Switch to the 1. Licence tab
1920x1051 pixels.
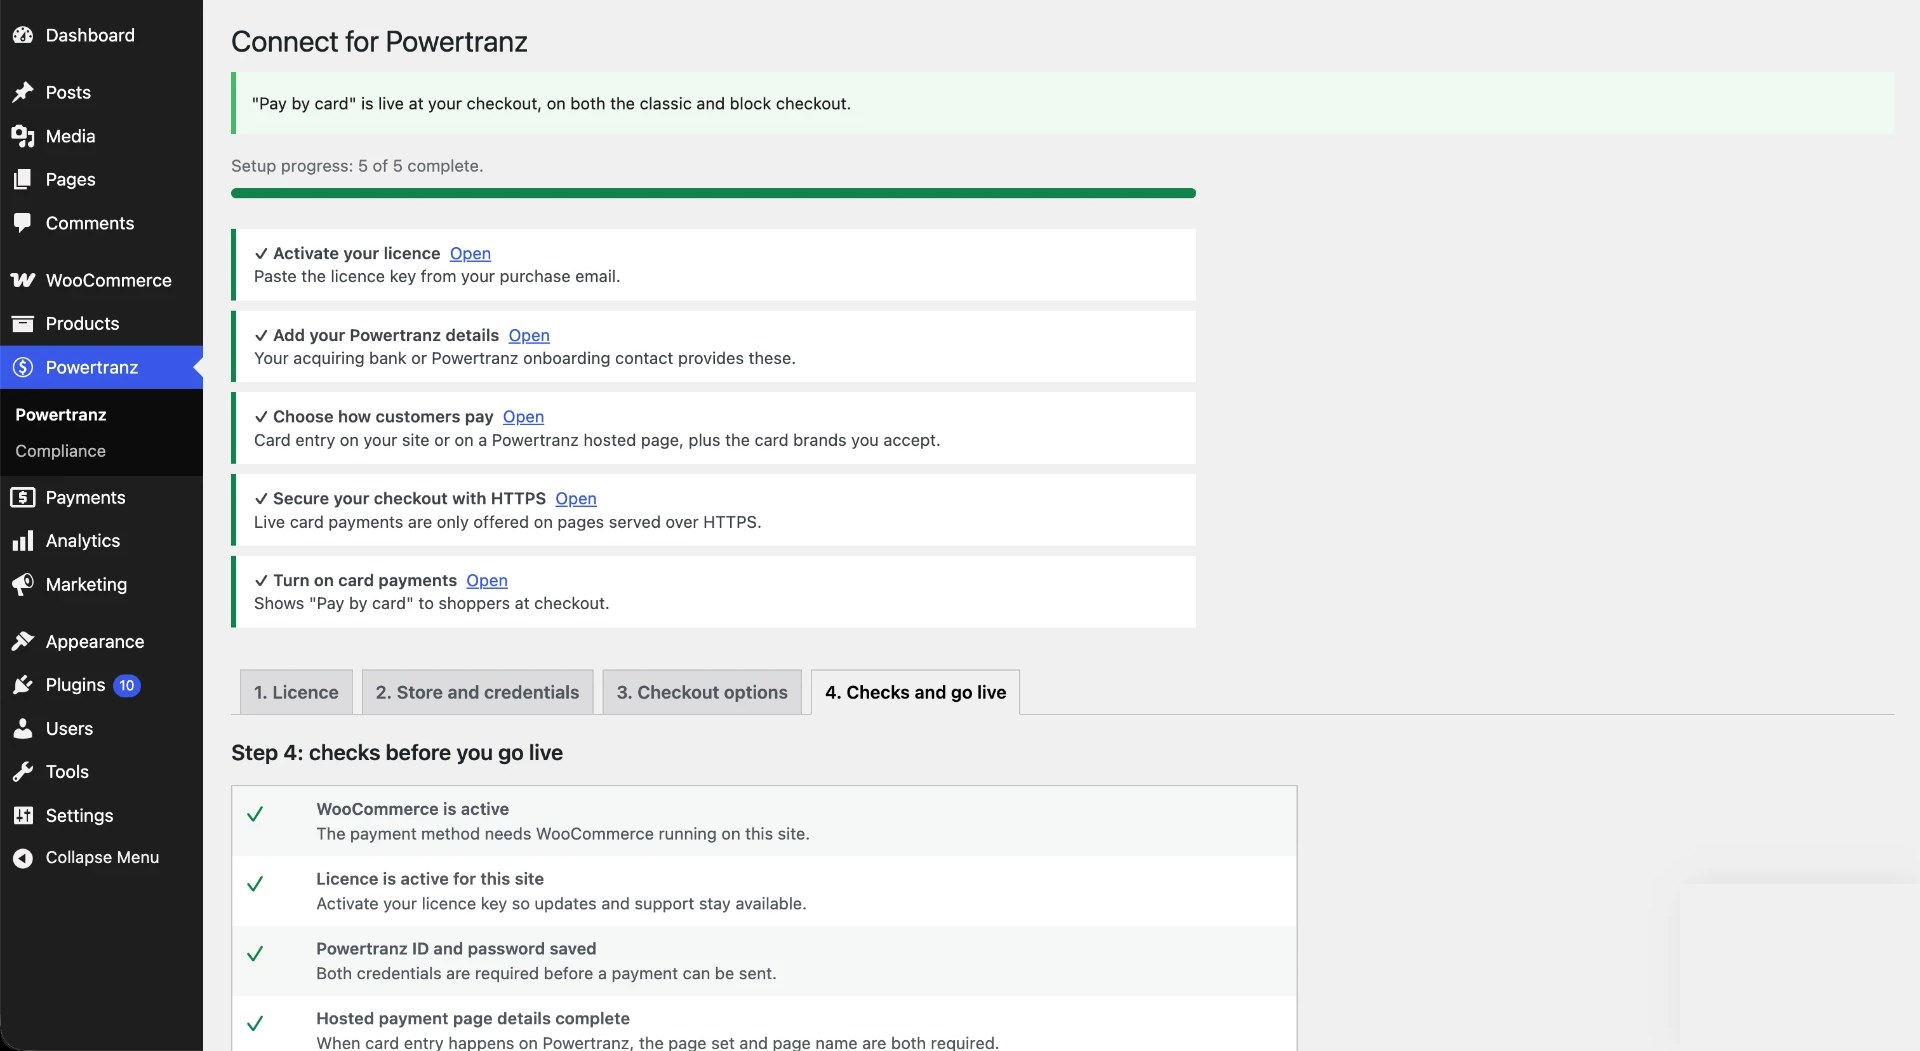click(x=296, y=692)
